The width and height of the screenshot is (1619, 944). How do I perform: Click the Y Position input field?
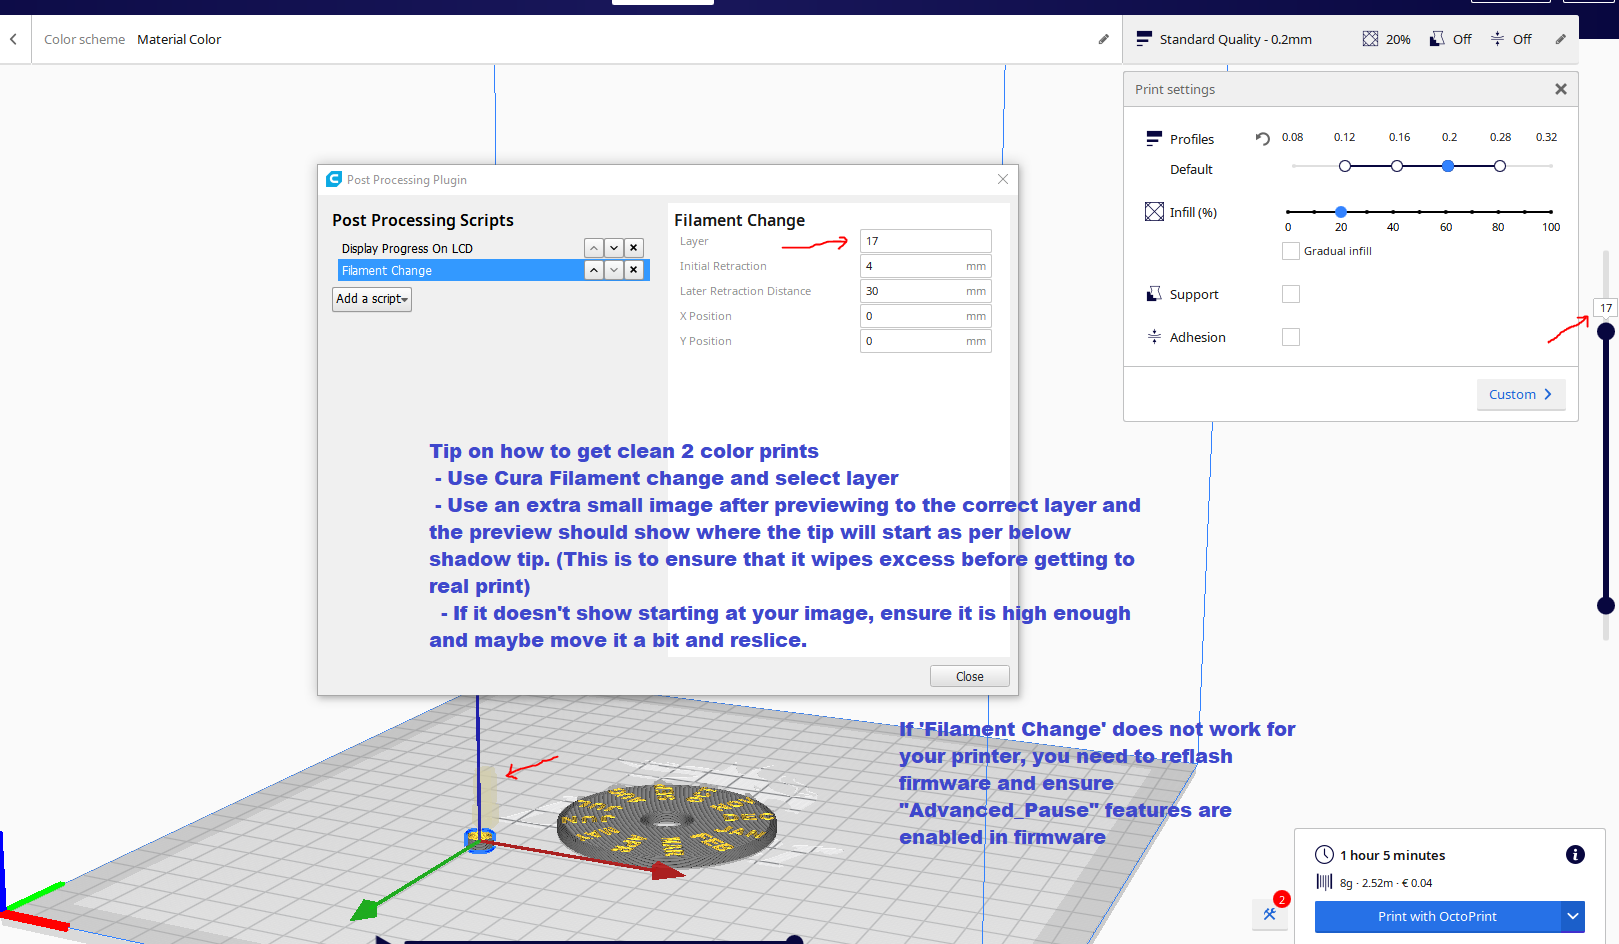(x=925, y=341)
